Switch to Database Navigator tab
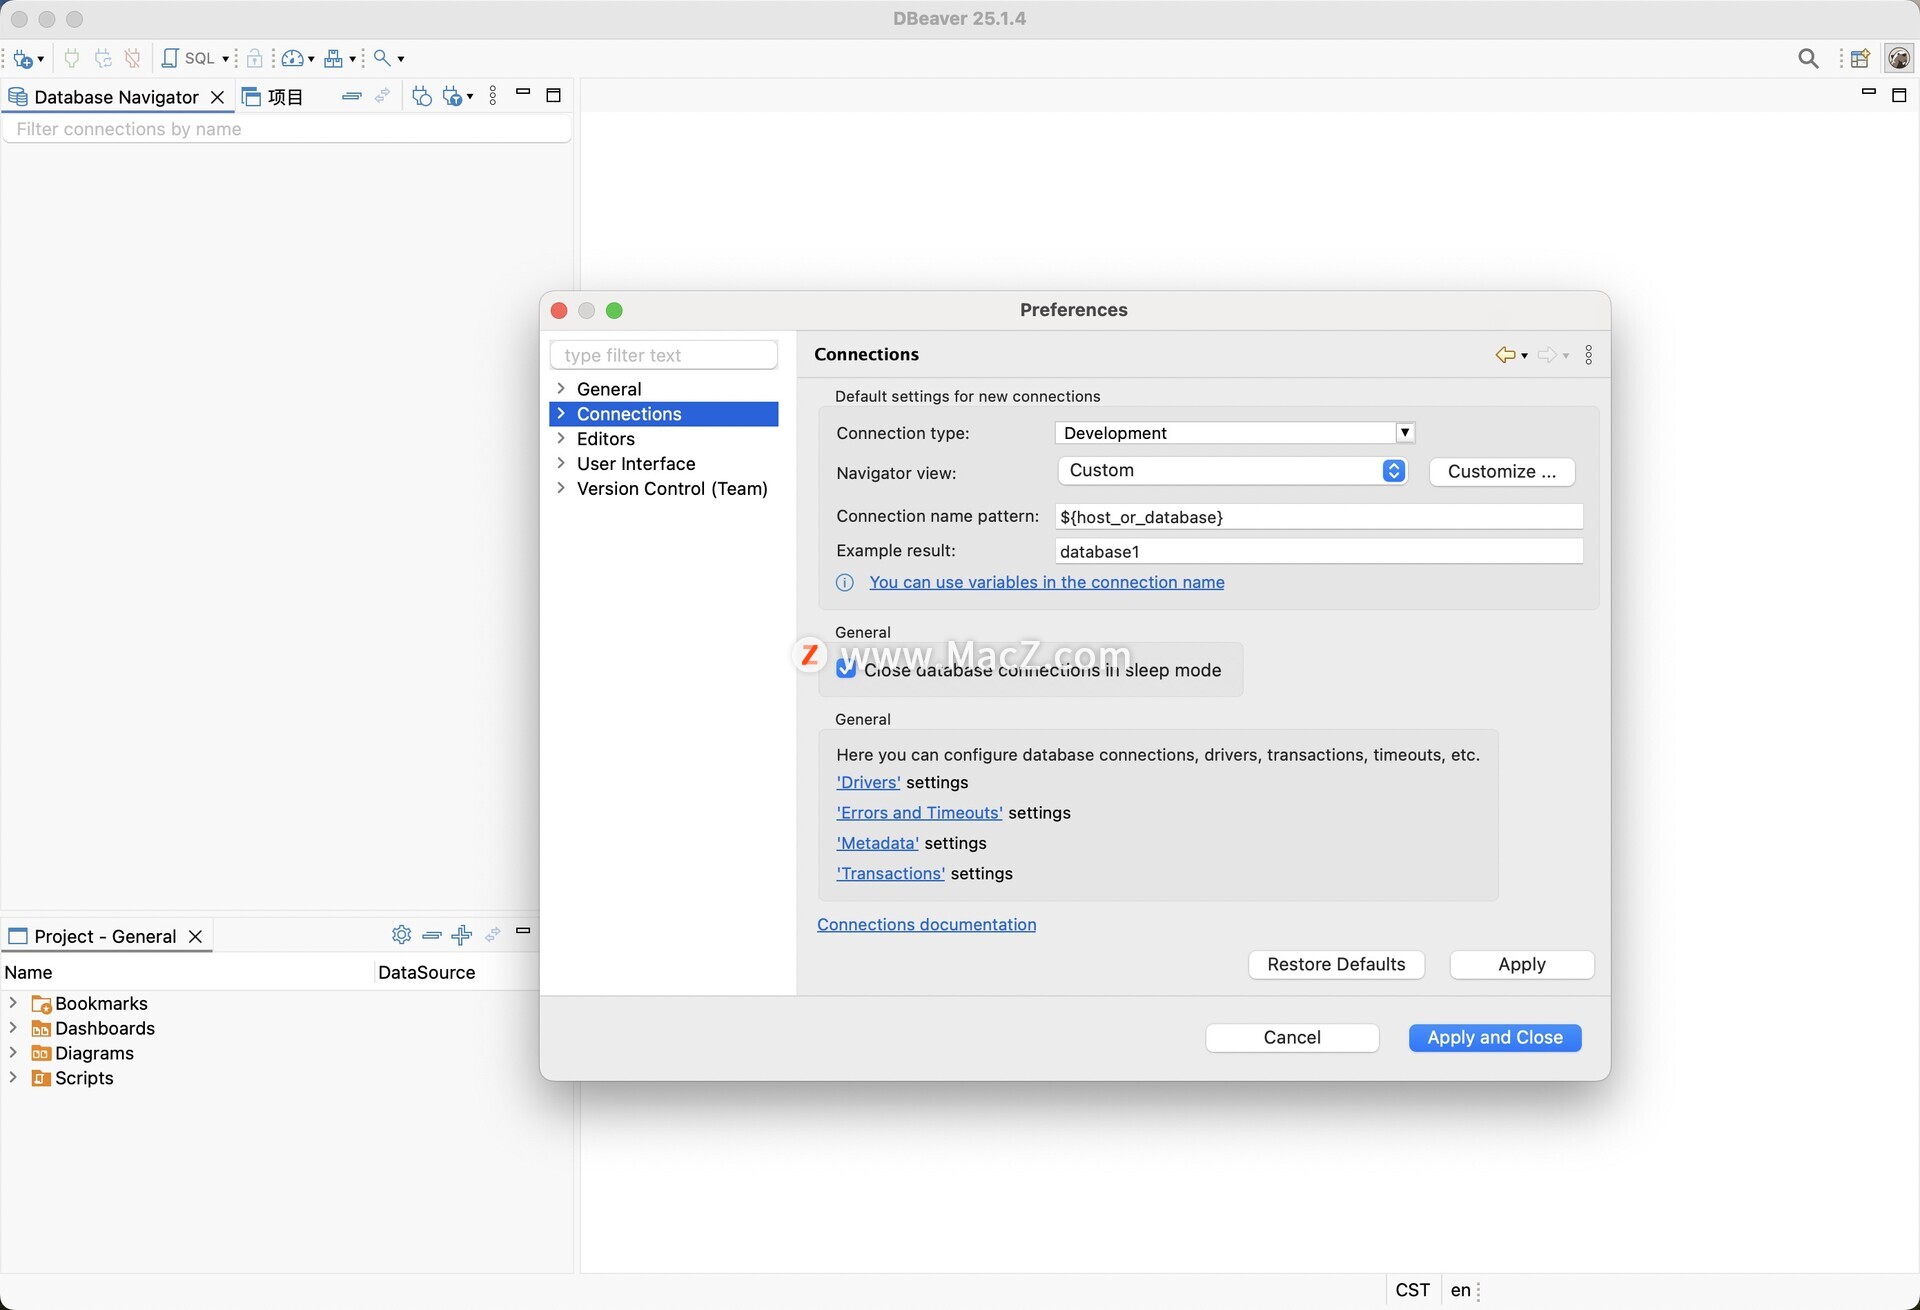This screenshot has width=1920, height=1310. point(116,97)
